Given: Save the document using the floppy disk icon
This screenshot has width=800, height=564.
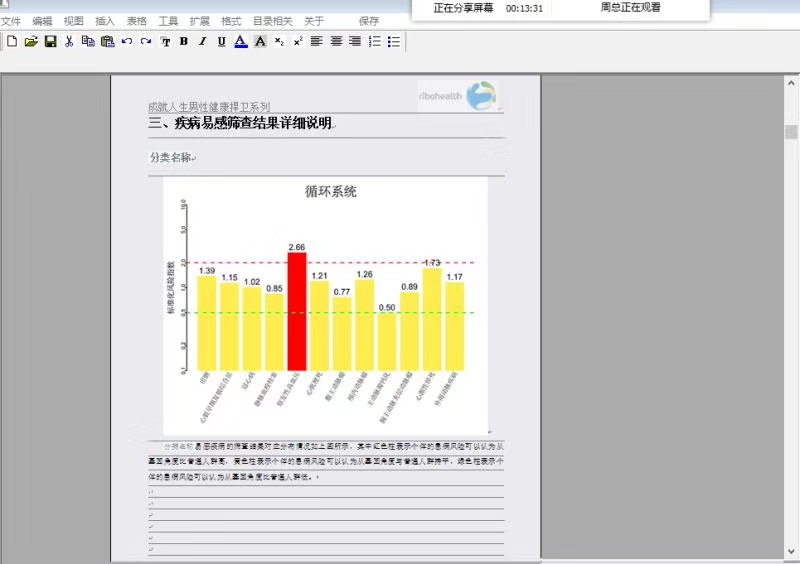Looking at the screenshot, I should [50, 41].
